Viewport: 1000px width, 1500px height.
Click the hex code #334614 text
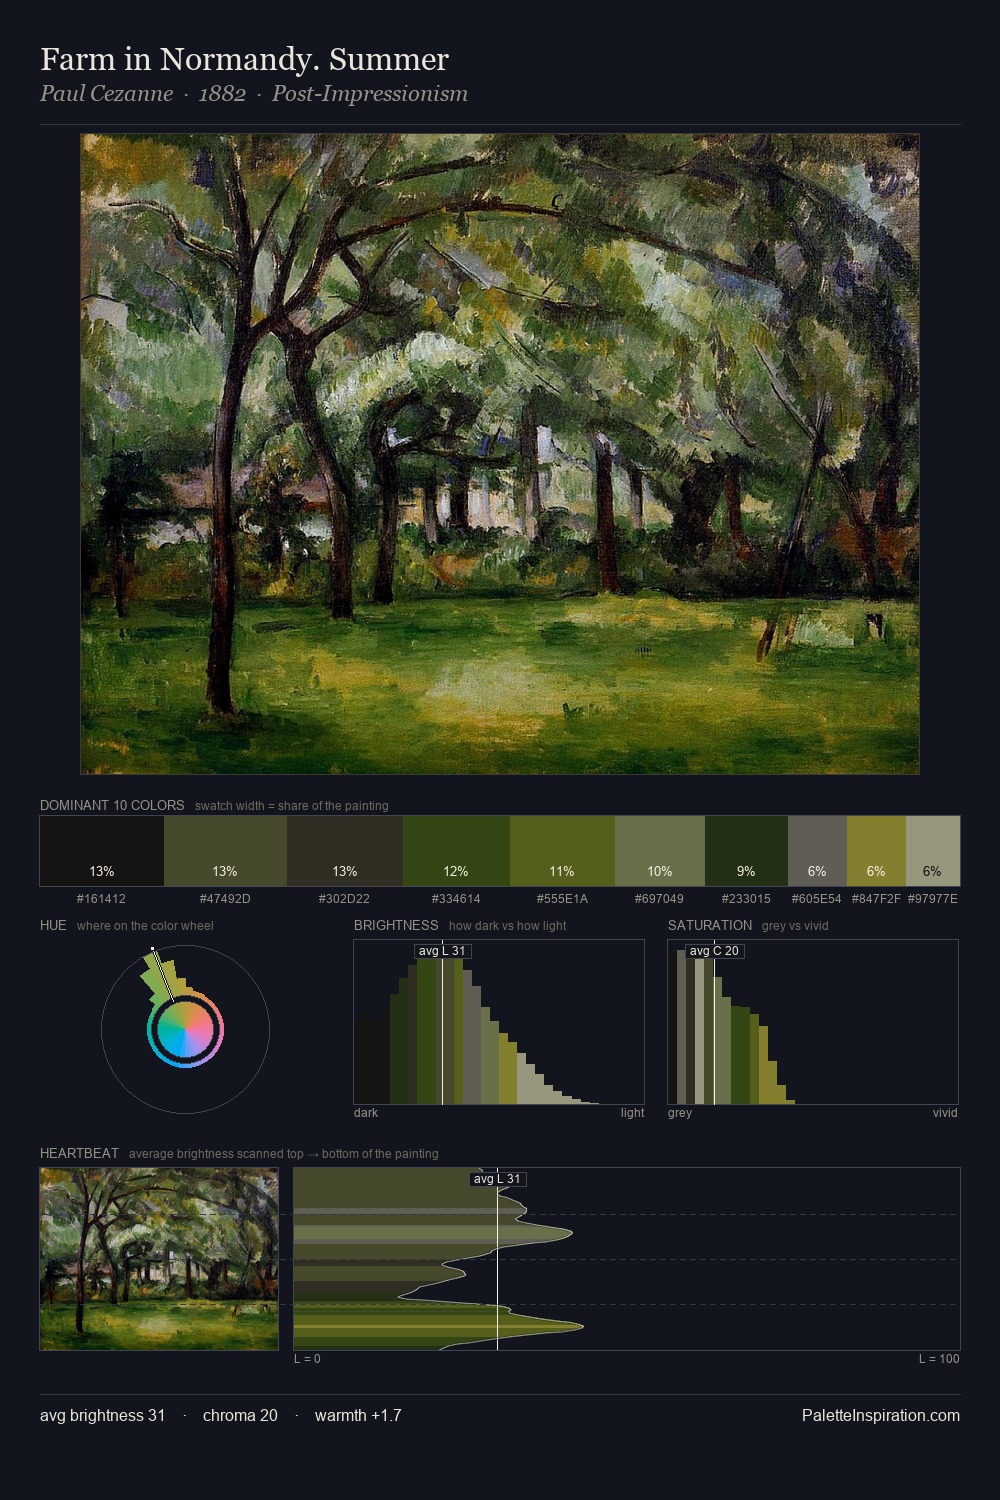(456, 899)
